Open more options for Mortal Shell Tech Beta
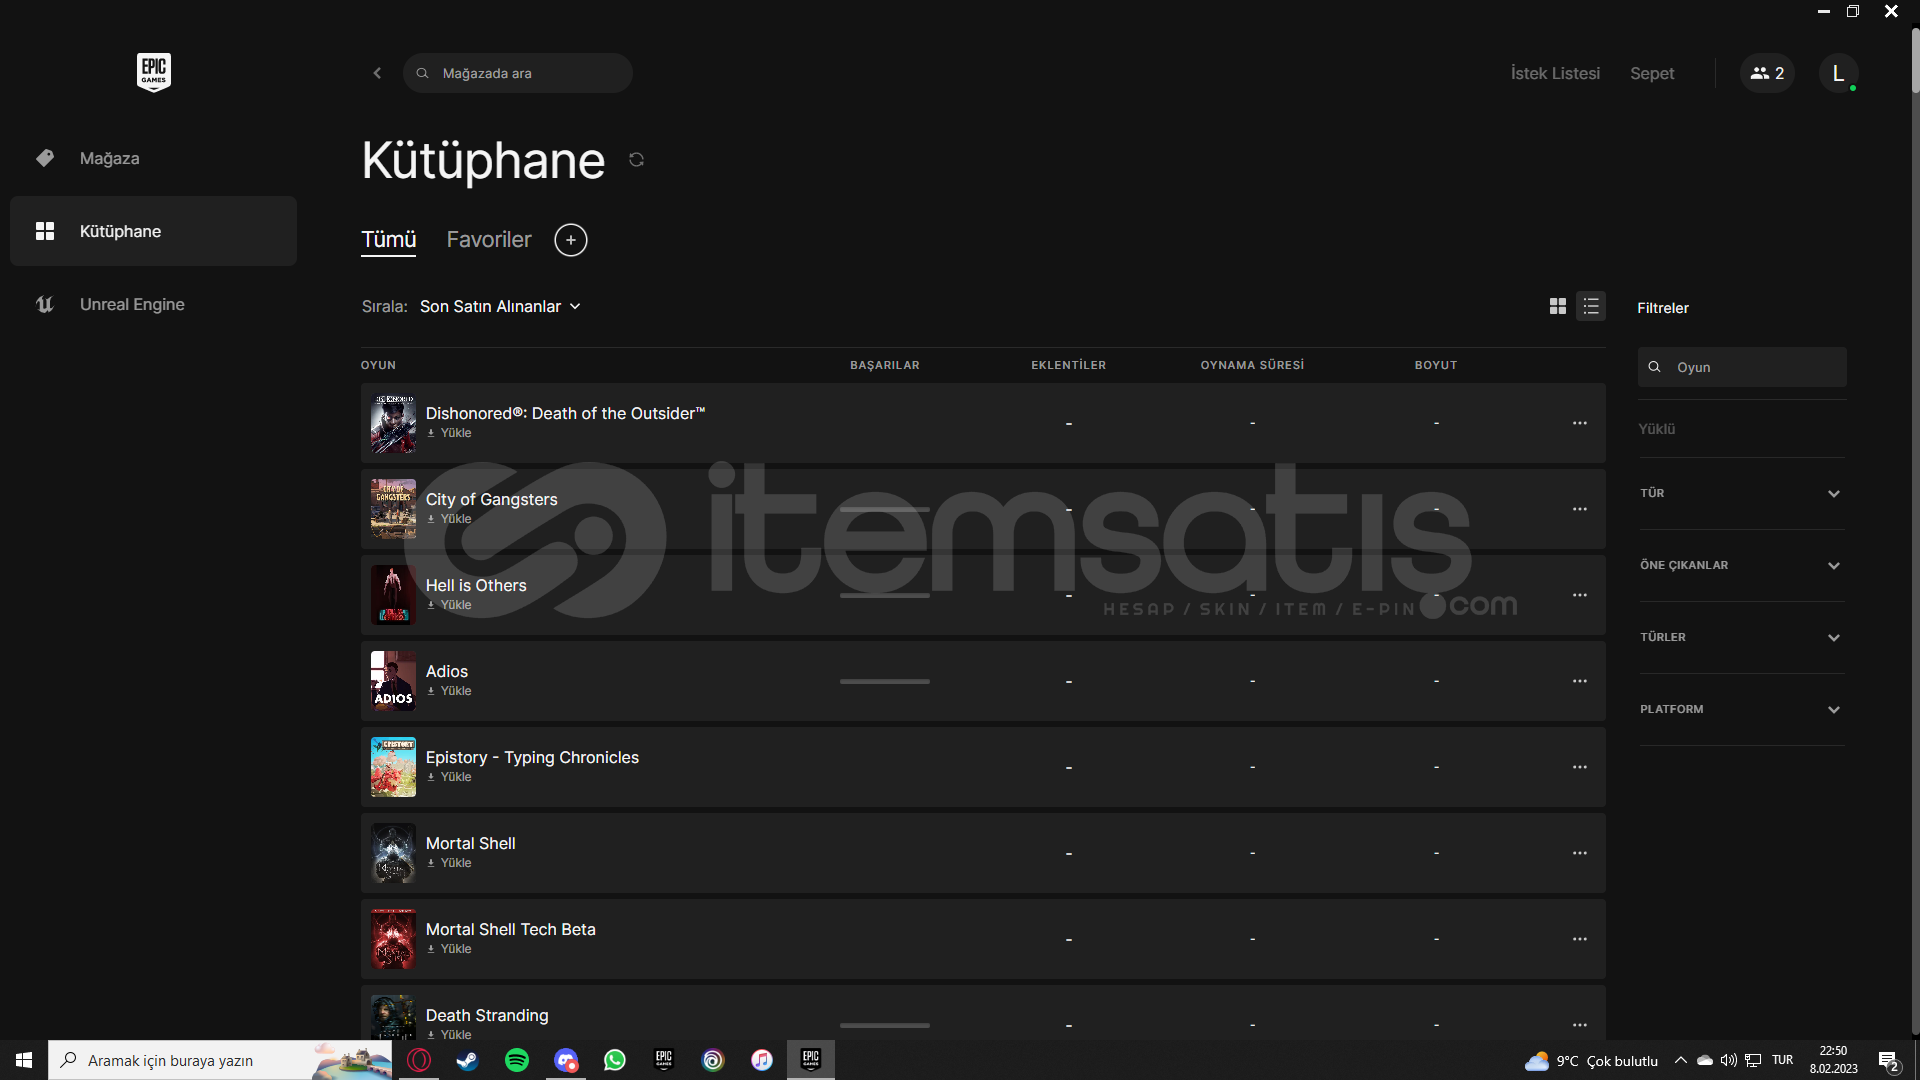Image resolution: width=1920 pixels, height=1080 pixels. point(1580,939)
